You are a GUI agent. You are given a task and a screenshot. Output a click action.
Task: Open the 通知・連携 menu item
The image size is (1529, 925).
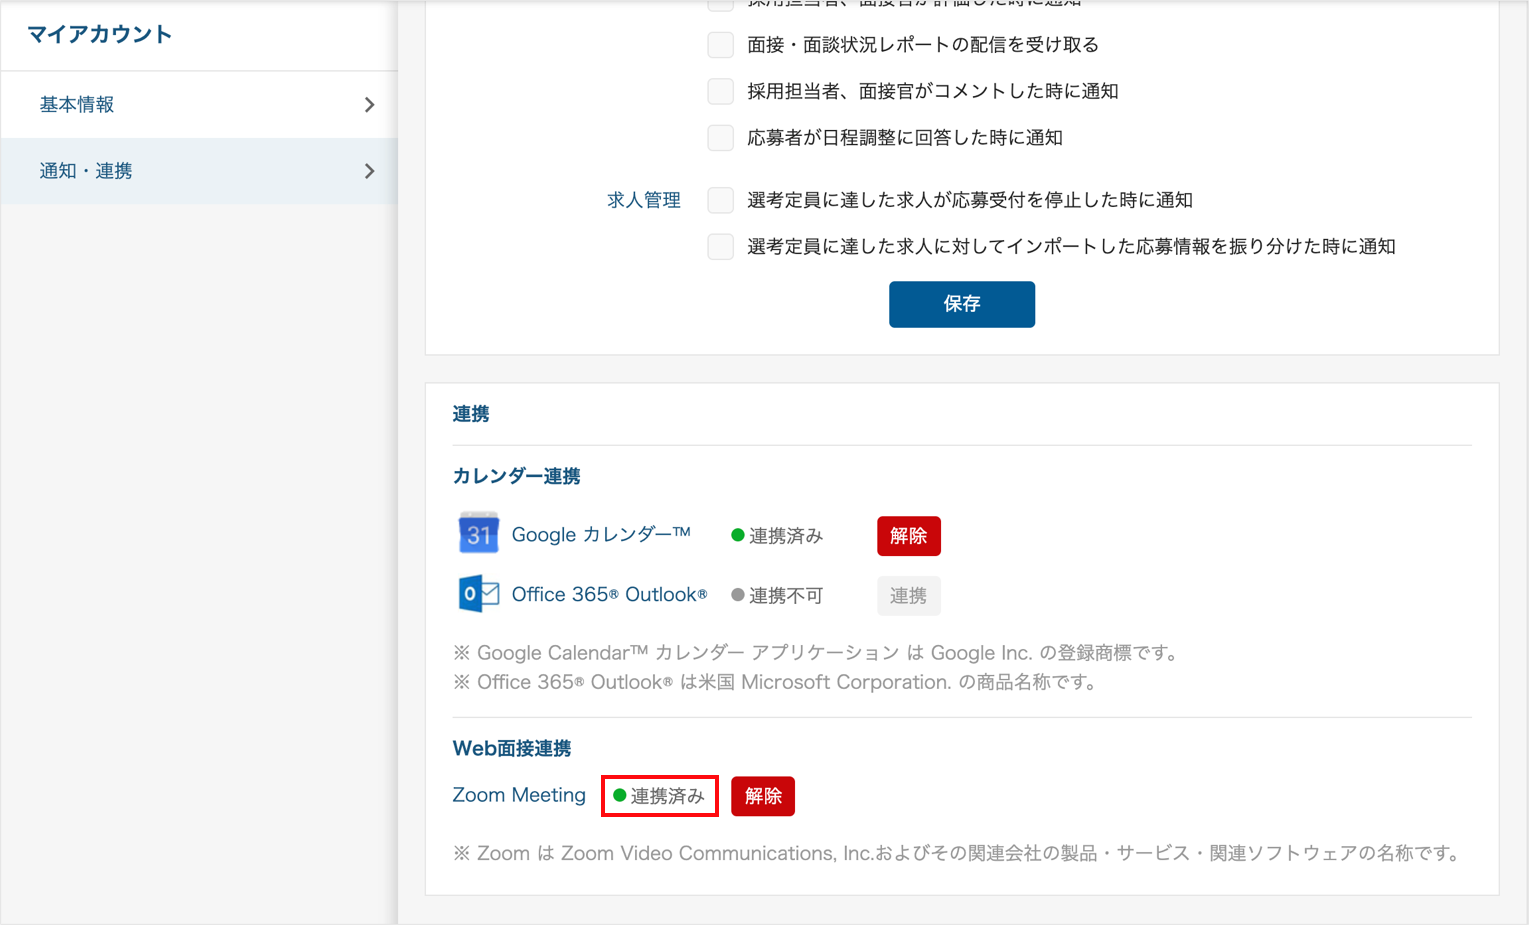click(x=199, y=171)
